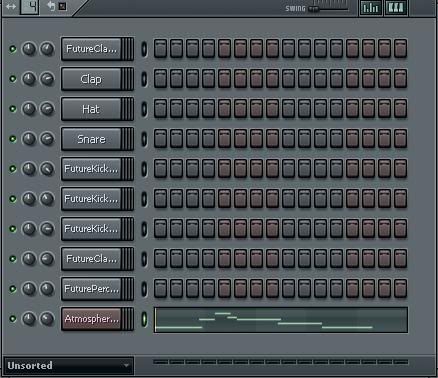The width and height of the screenshot is (438, 378).
Task: Activate the first step of Hat row
Action: pos(160,109)
